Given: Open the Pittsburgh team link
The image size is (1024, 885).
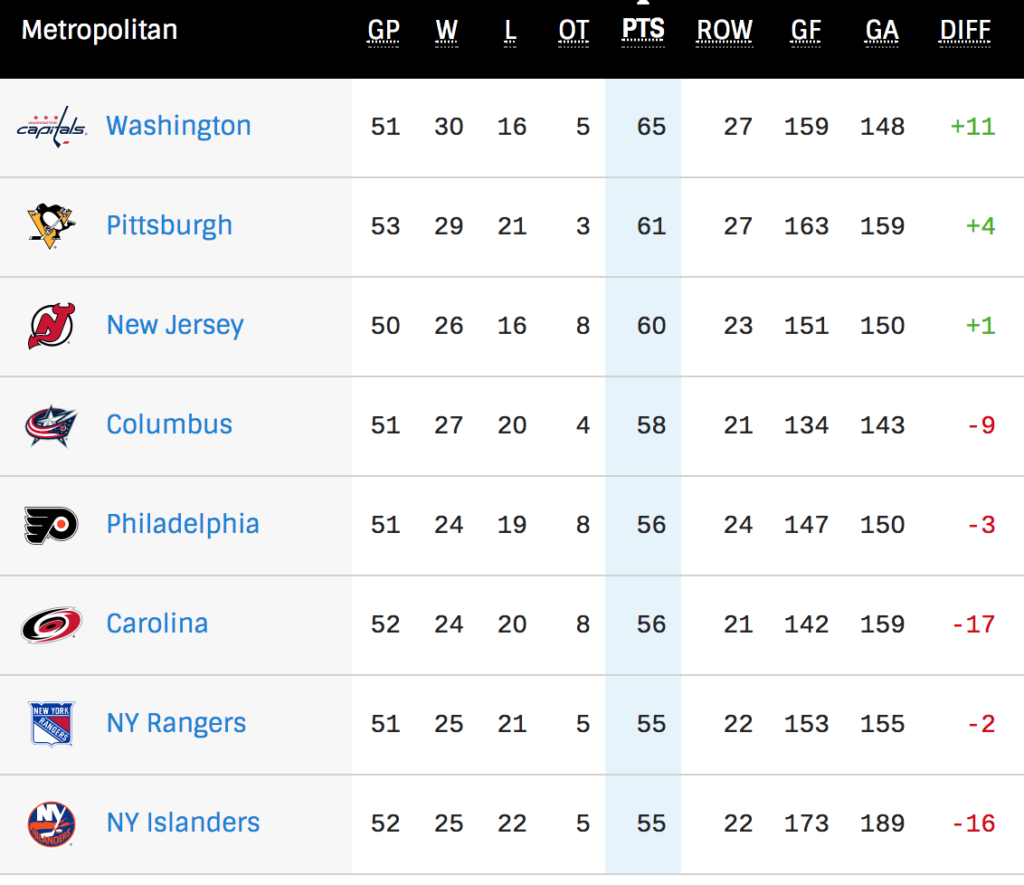Looking at the screenshot, I should pos(169,226).
